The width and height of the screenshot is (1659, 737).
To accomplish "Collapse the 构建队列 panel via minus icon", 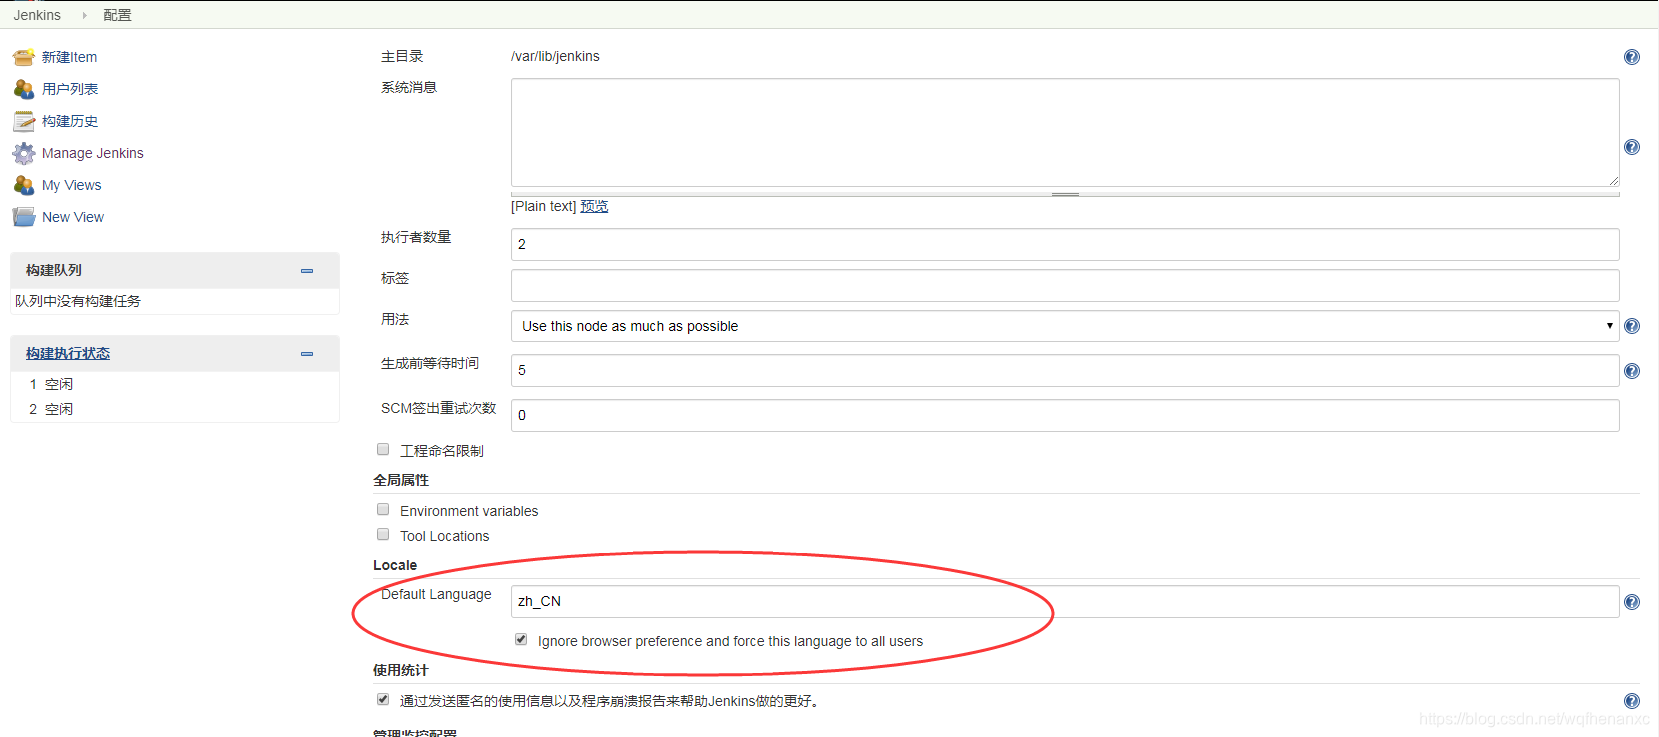I will 307,271.
